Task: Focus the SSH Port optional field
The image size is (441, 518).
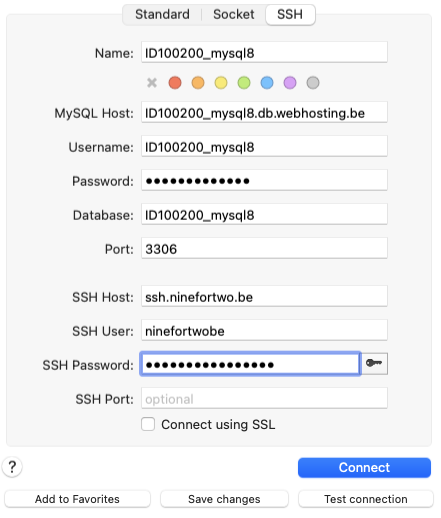Action: [264, 398]
